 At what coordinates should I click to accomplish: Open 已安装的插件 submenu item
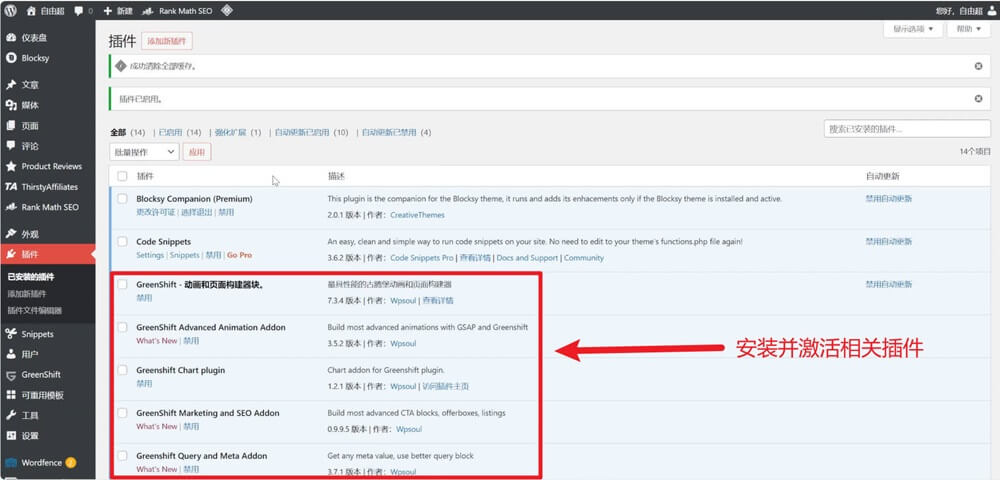point(31,277)
